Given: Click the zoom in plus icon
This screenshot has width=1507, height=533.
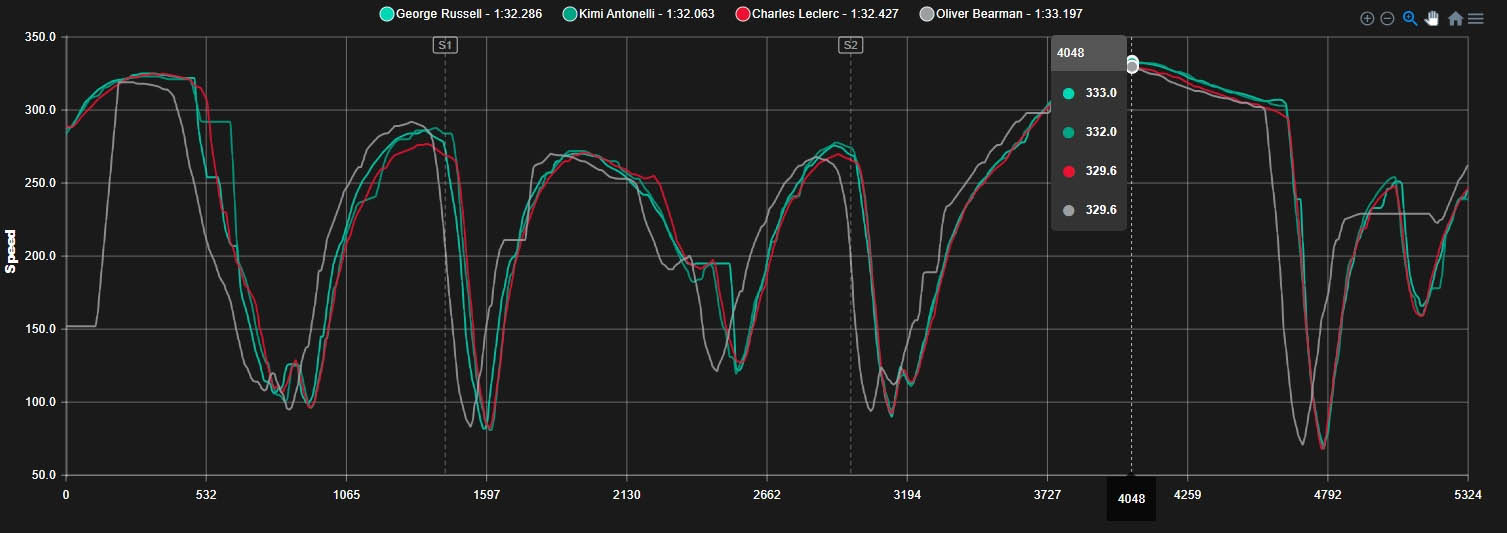Looking at the screenshot, I should click(1367, 19).
